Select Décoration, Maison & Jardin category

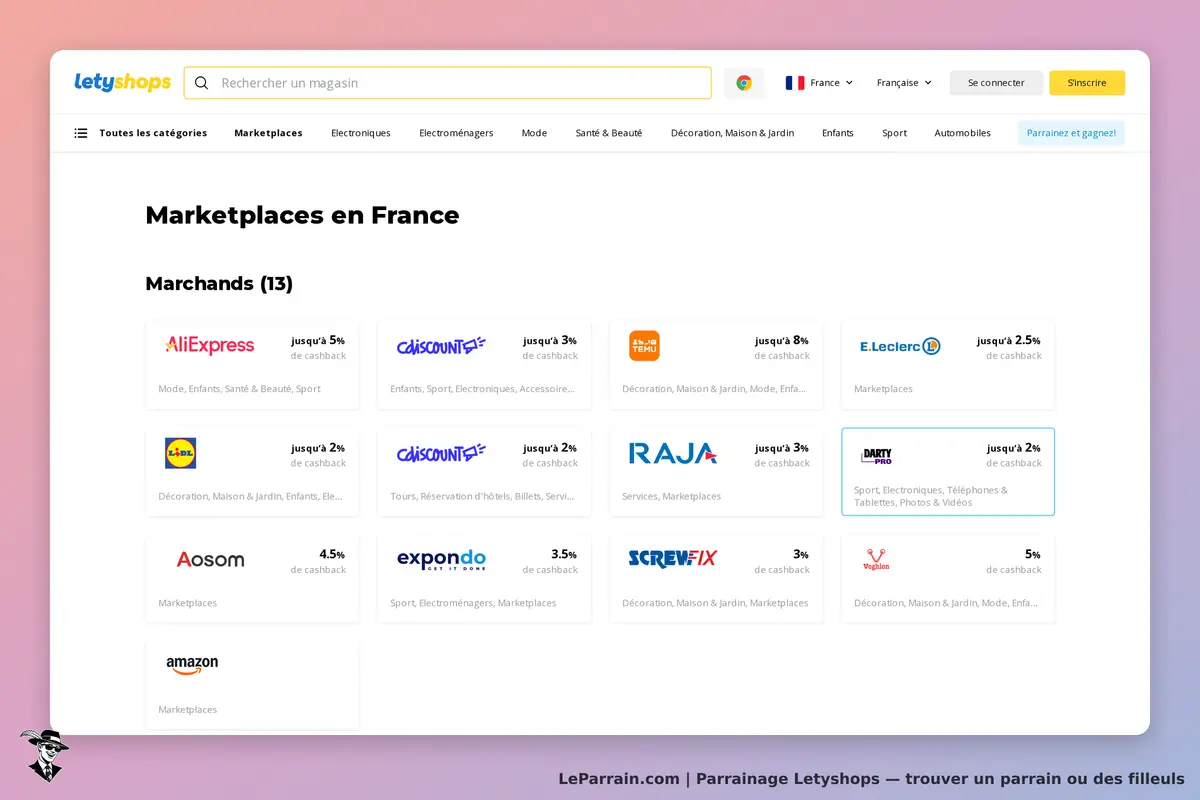point(732,133)
